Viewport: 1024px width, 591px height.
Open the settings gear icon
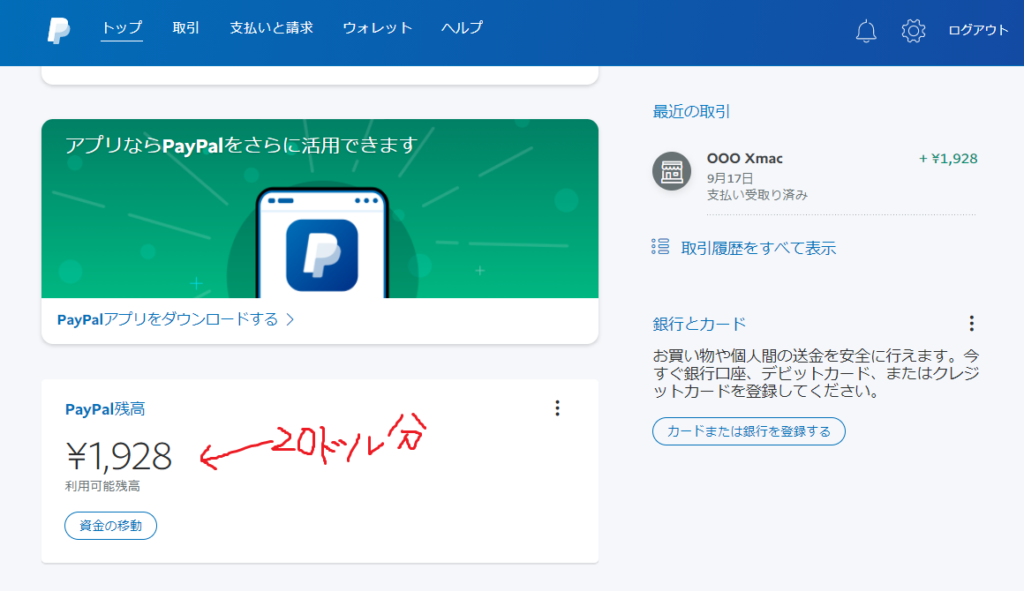click(x=913, y=31)
